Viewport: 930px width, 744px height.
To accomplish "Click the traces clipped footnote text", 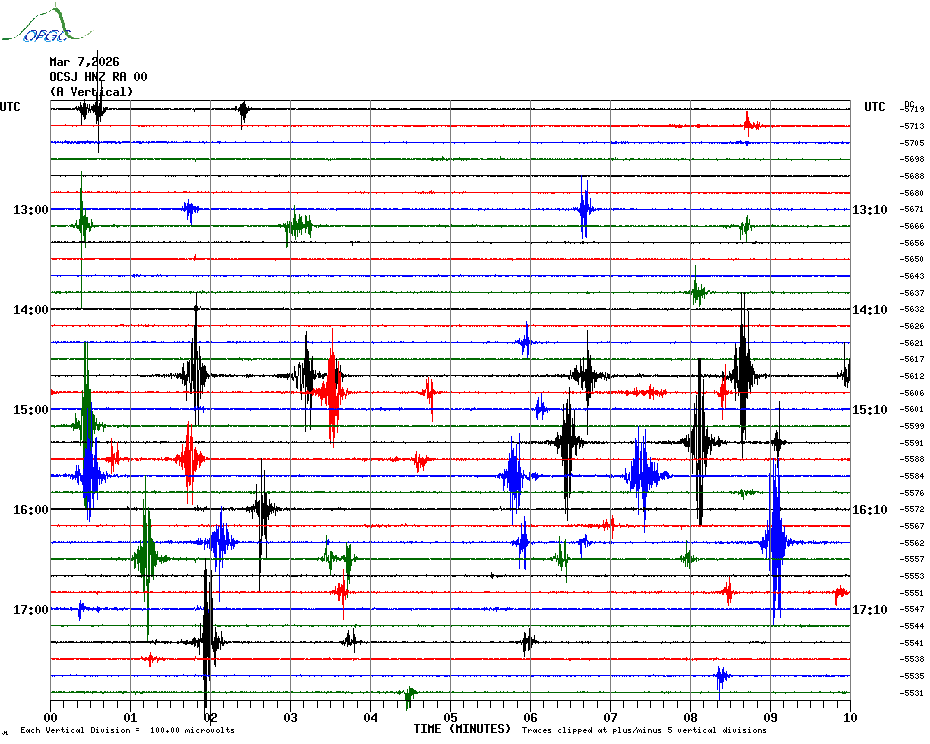I will click(x=644, y=730).
